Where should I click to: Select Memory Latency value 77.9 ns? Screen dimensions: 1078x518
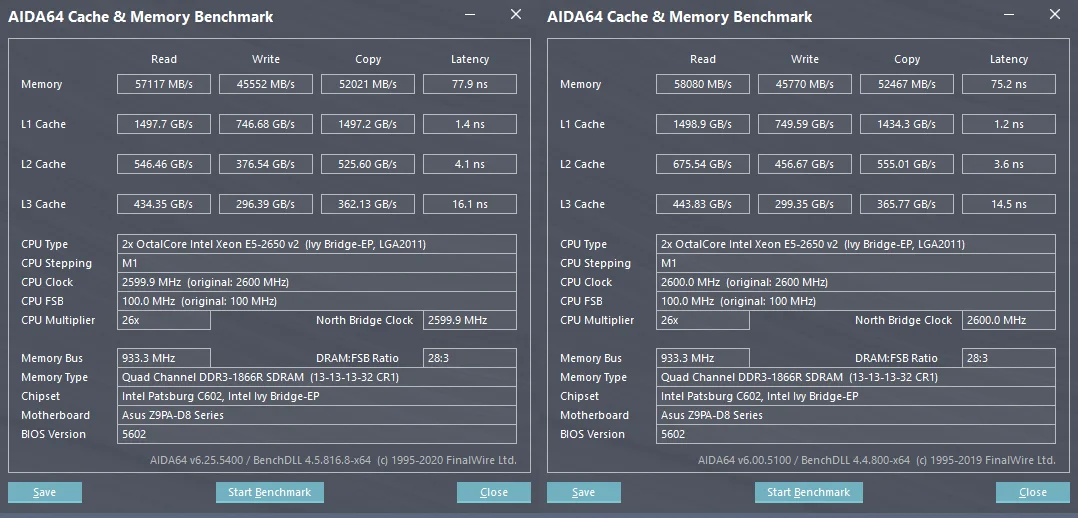click(470, 84)
